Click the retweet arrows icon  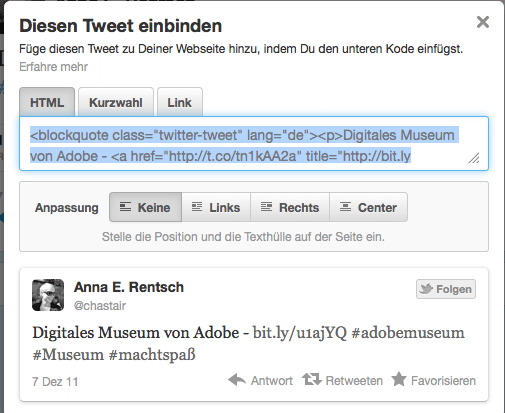pyautogui.click(x=312, y=379)
